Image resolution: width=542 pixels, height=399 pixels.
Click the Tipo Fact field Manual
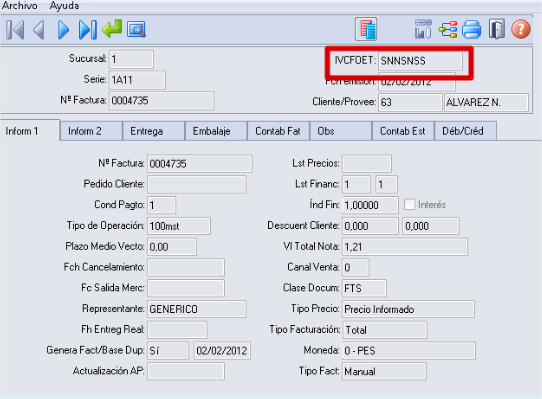pos(384,371)
